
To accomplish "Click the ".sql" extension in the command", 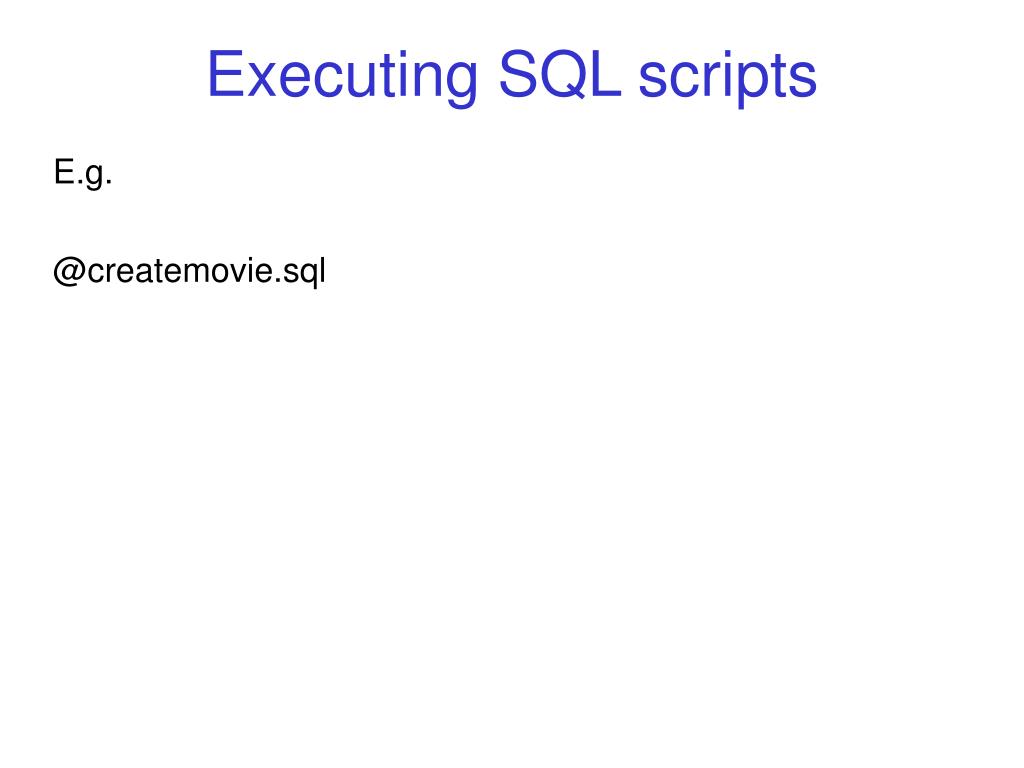I will pos(300,272).
